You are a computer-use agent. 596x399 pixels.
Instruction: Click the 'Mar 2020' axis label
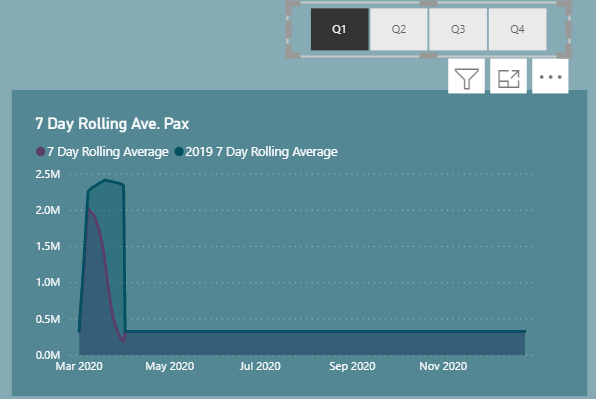pyautogui.click(x=79, y=366)
